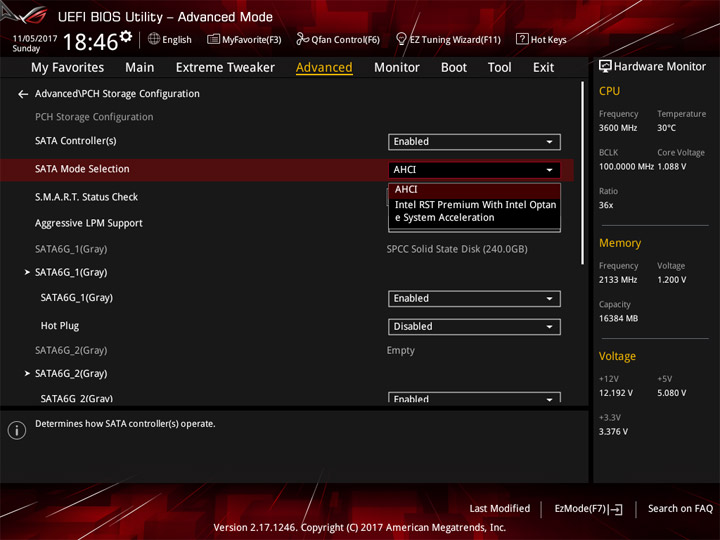Launch EZ Tuning Wizard bulb icon
Viewport: 720px width, 540px height.
pos(401,39)
